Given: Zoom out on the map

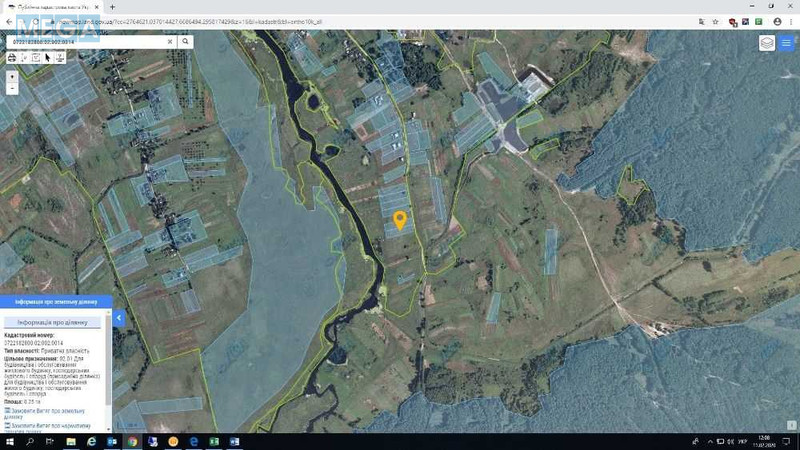Looking at the screenshot, I should (x=12, y=89).
